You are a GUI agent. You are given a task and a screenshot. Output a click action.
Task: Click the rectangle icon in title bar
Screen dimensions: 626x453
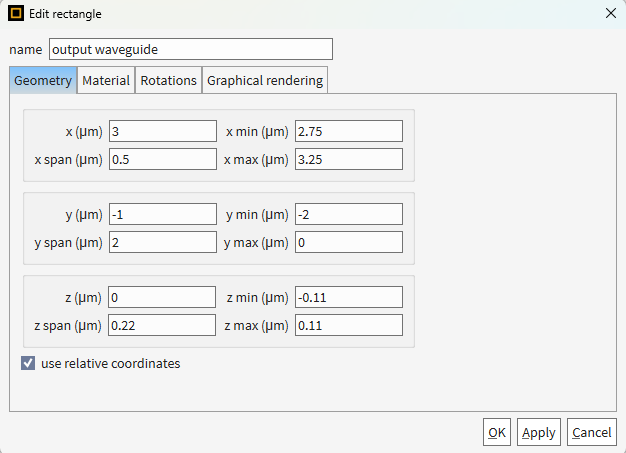coord(16,13)
